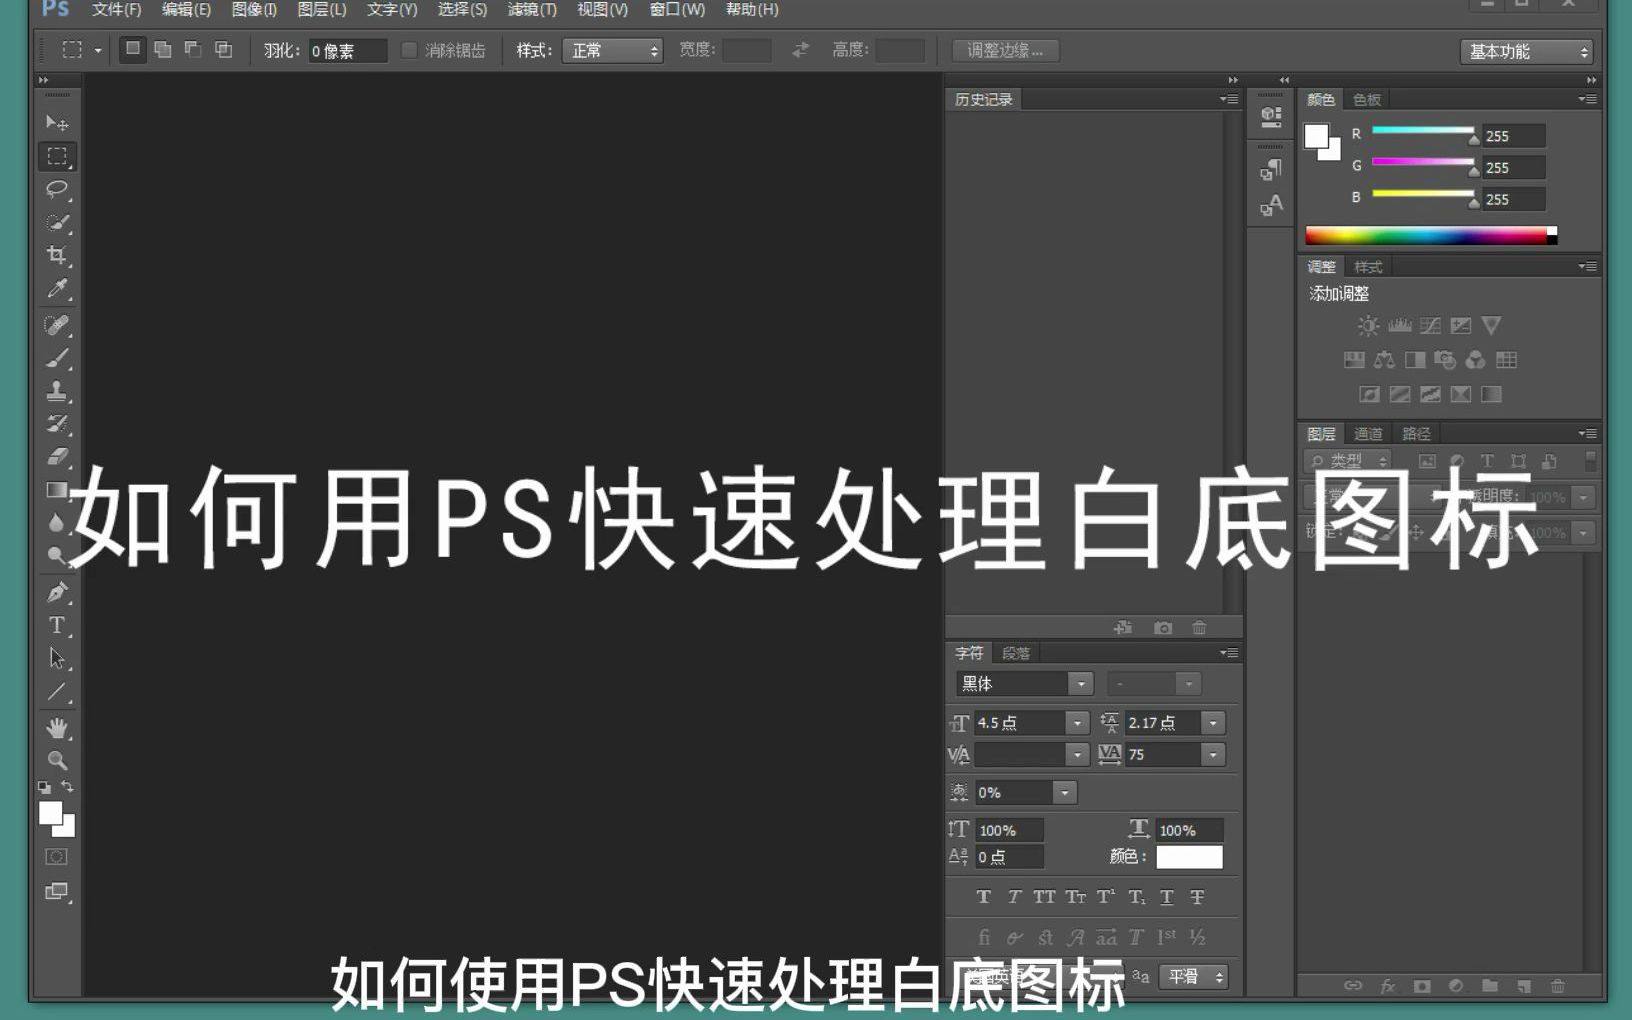Select the Line tool
This screenshot has height=1020, width=1632.
(57, 692)
